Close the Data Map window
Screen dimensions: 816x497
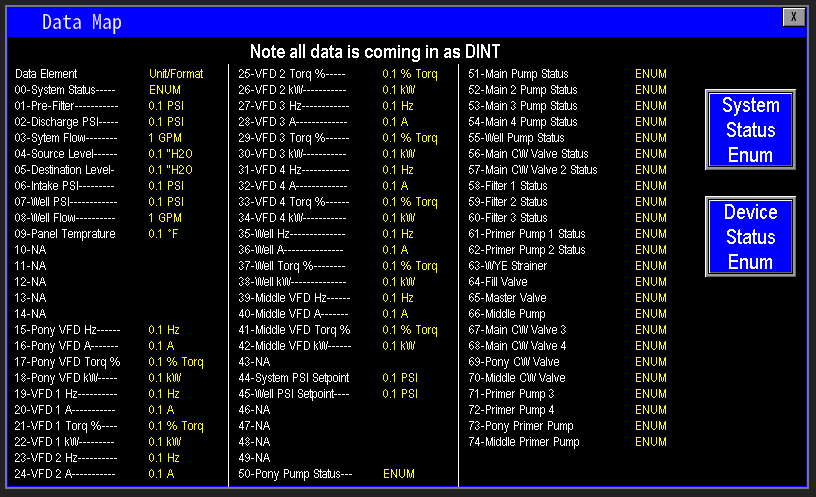(x=792, y=17)
